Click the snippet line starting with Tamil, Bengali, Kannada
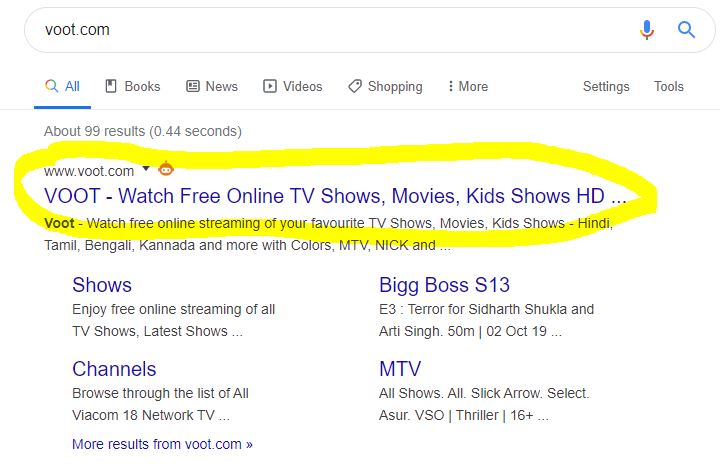Image resolution: width=720 pixels, height=472 pixels. [x=247, y=245]
